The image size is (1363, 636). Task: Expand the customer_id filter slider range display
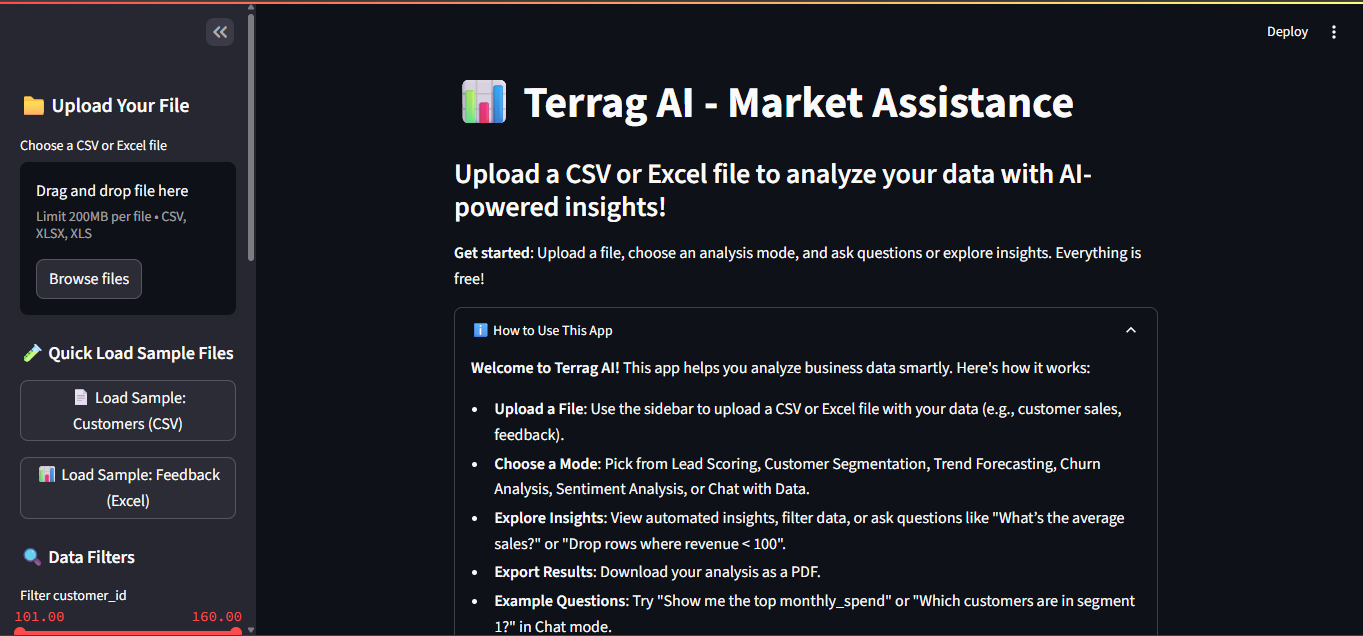point(127,616)
